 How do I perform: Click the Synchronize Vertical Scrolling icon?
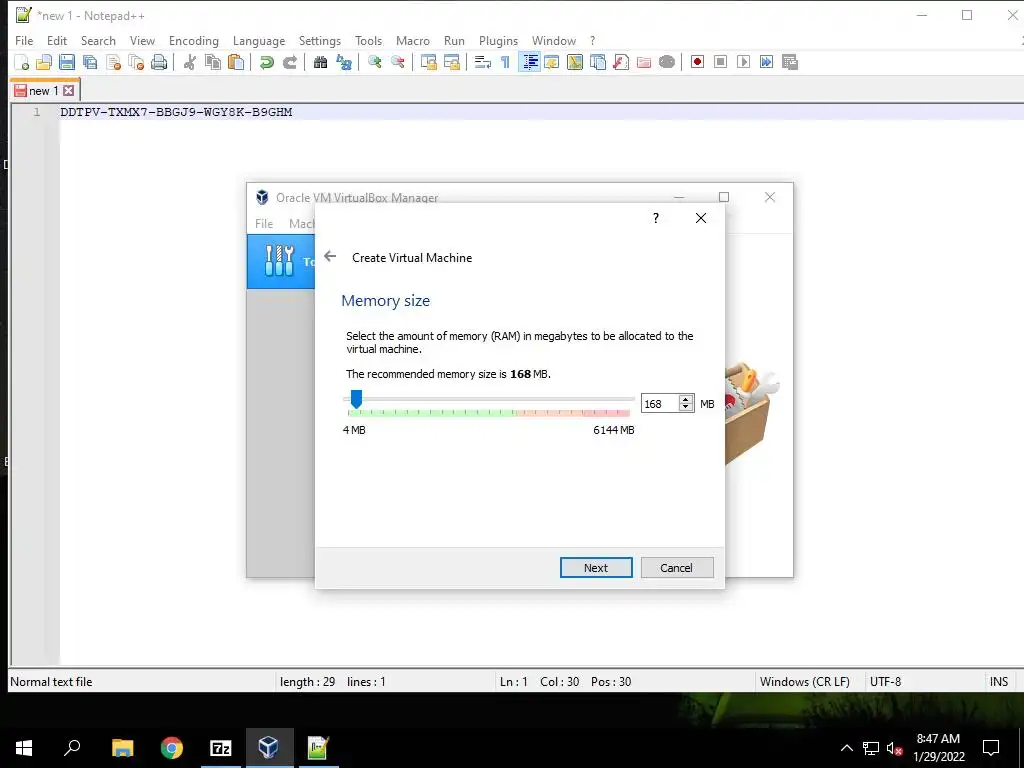tap(429, 62)
